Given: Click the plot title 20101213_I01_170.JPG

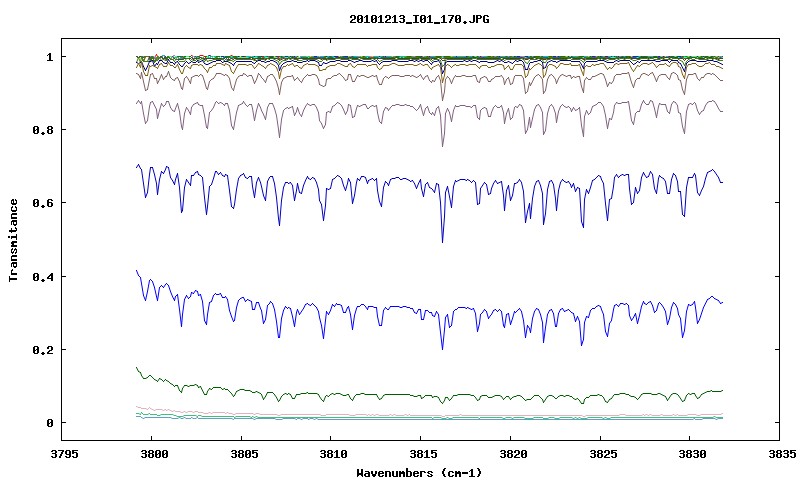Looking at the screenshot, I should pyautogui.click(x=419, y=19).
